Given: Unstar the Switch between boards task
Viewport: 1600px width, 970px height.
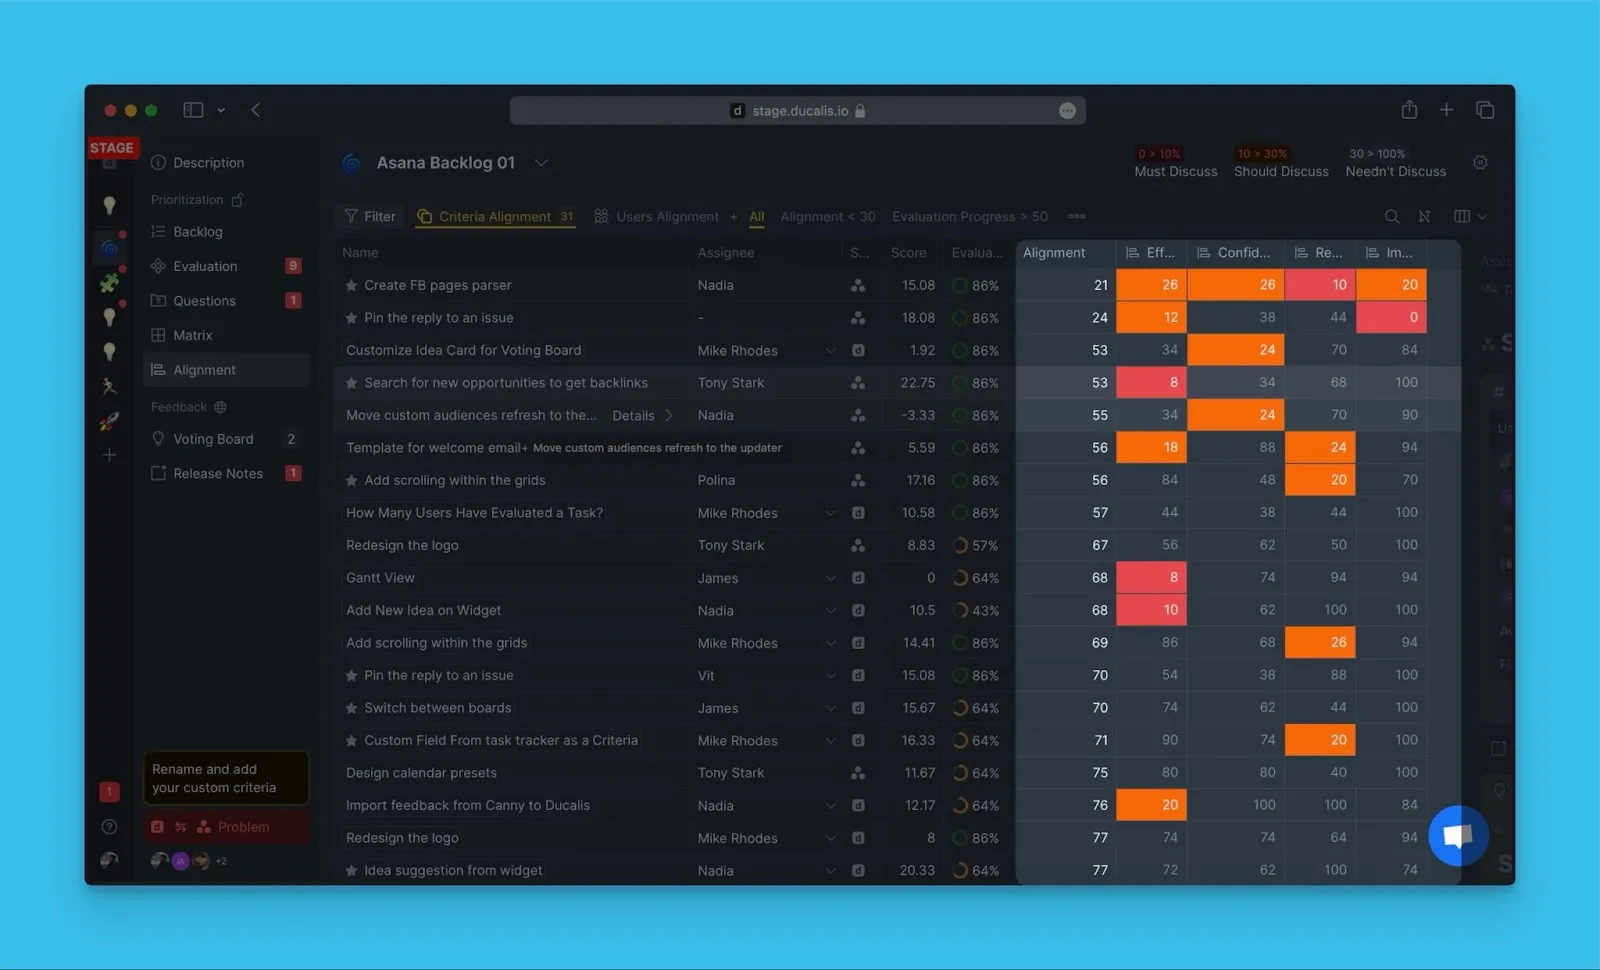Looking at the screenshot, I should (x=351, y=709).
